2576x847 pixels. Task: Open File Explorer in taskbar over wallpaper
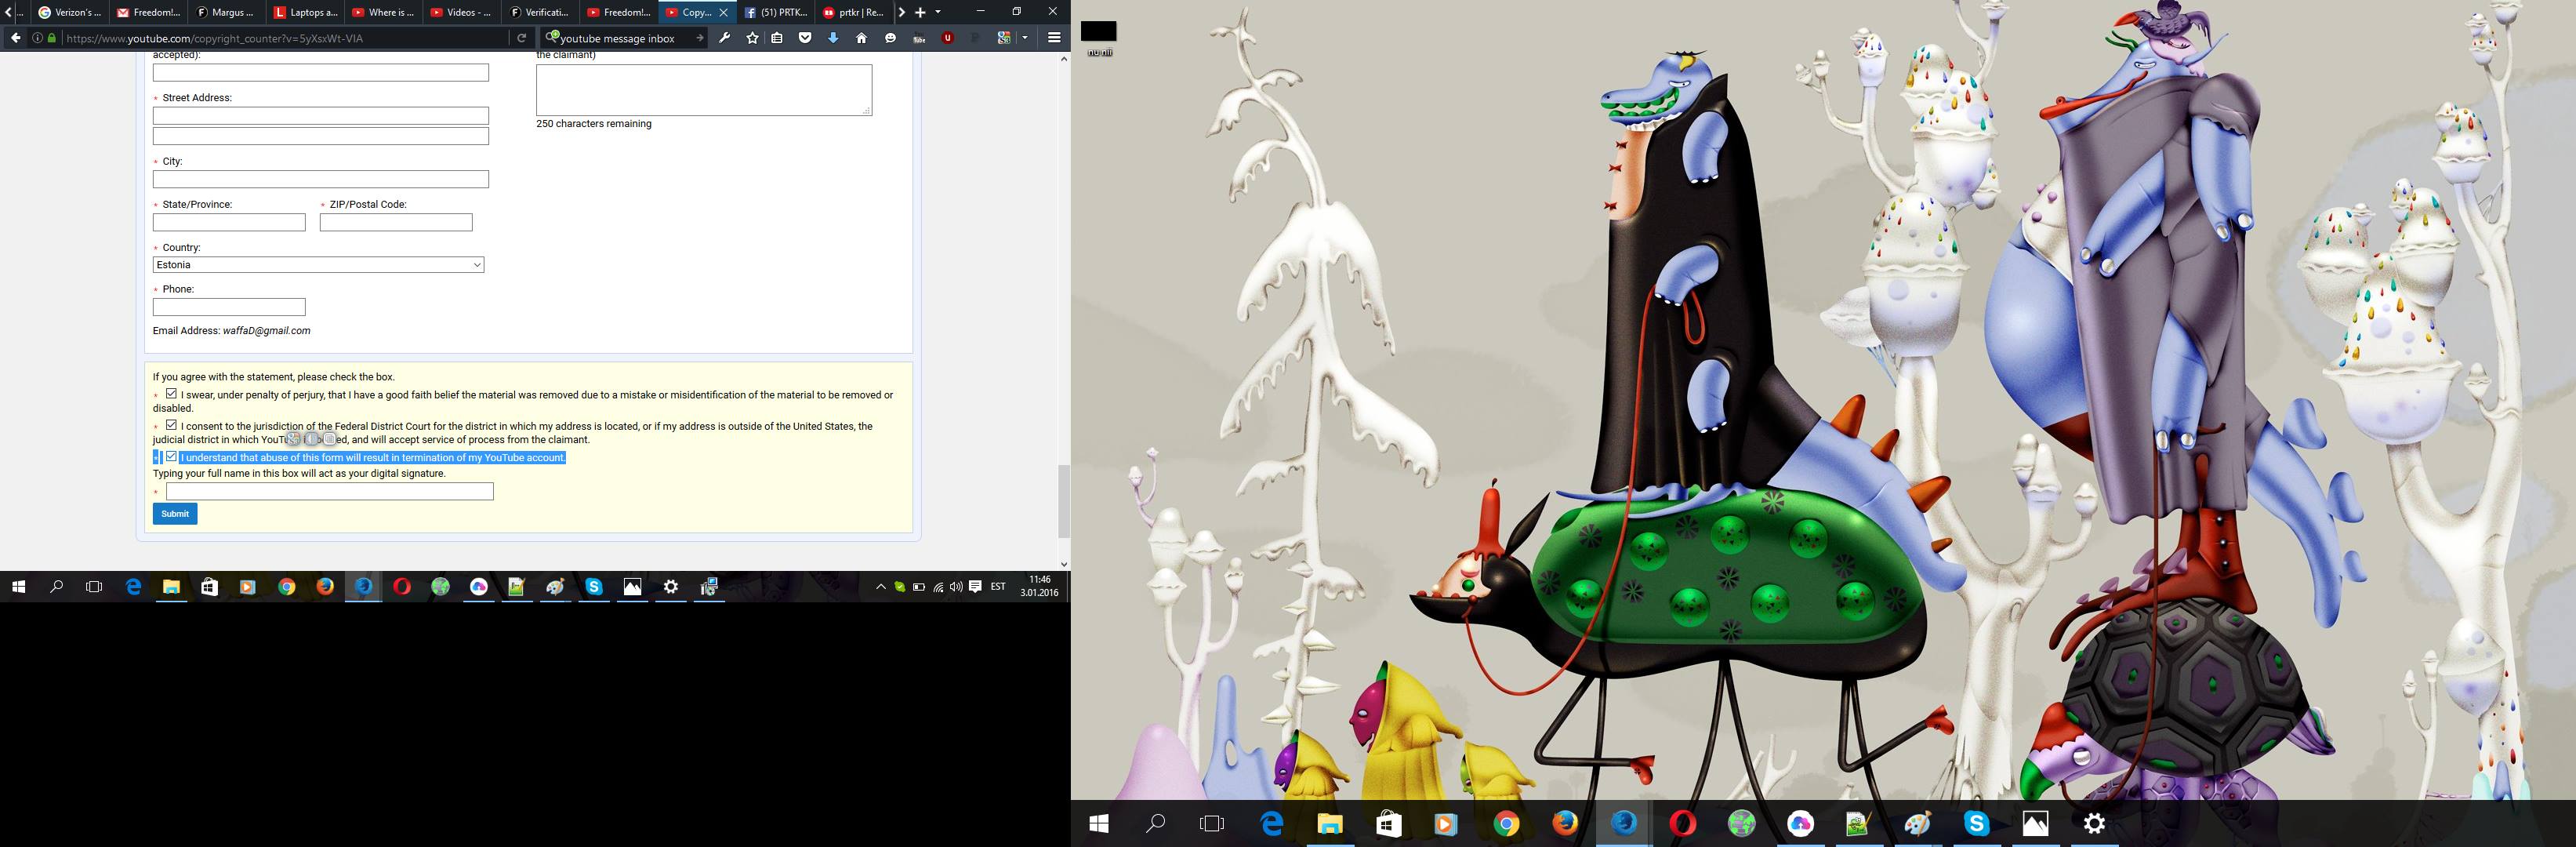click(x=1329, y=823)
